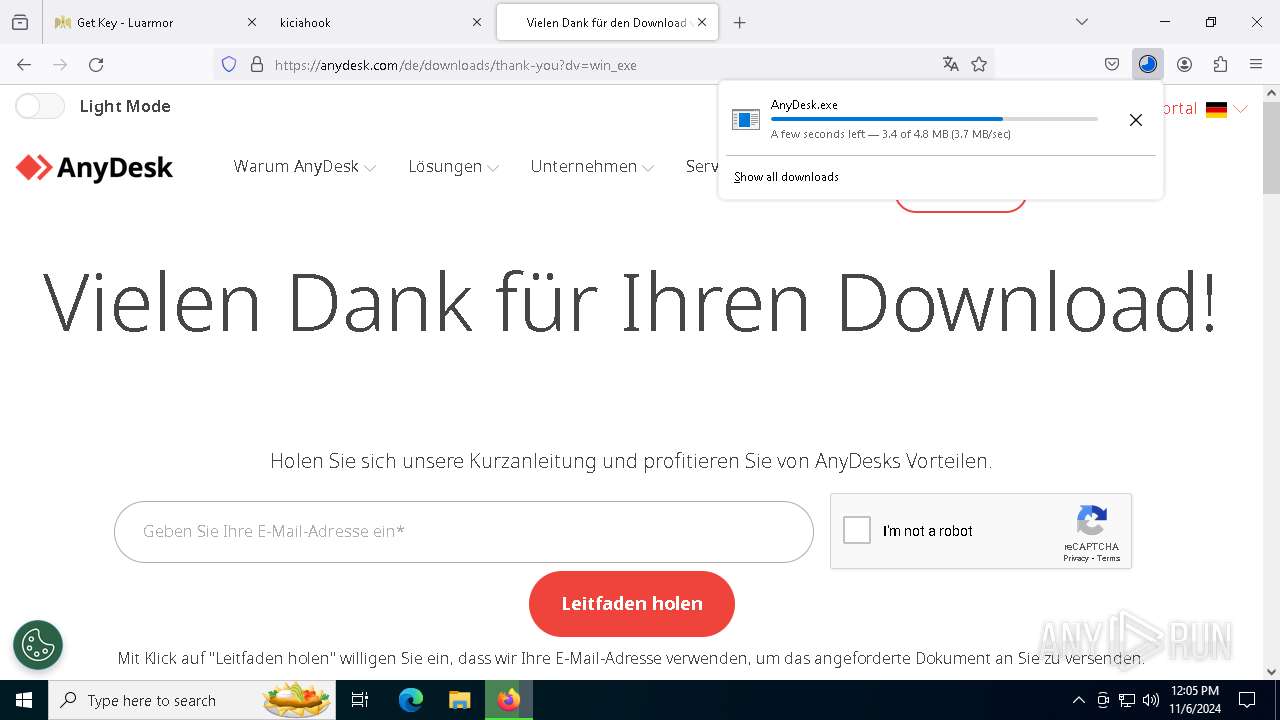Click the AnyDesk logo

click(95, 167)
